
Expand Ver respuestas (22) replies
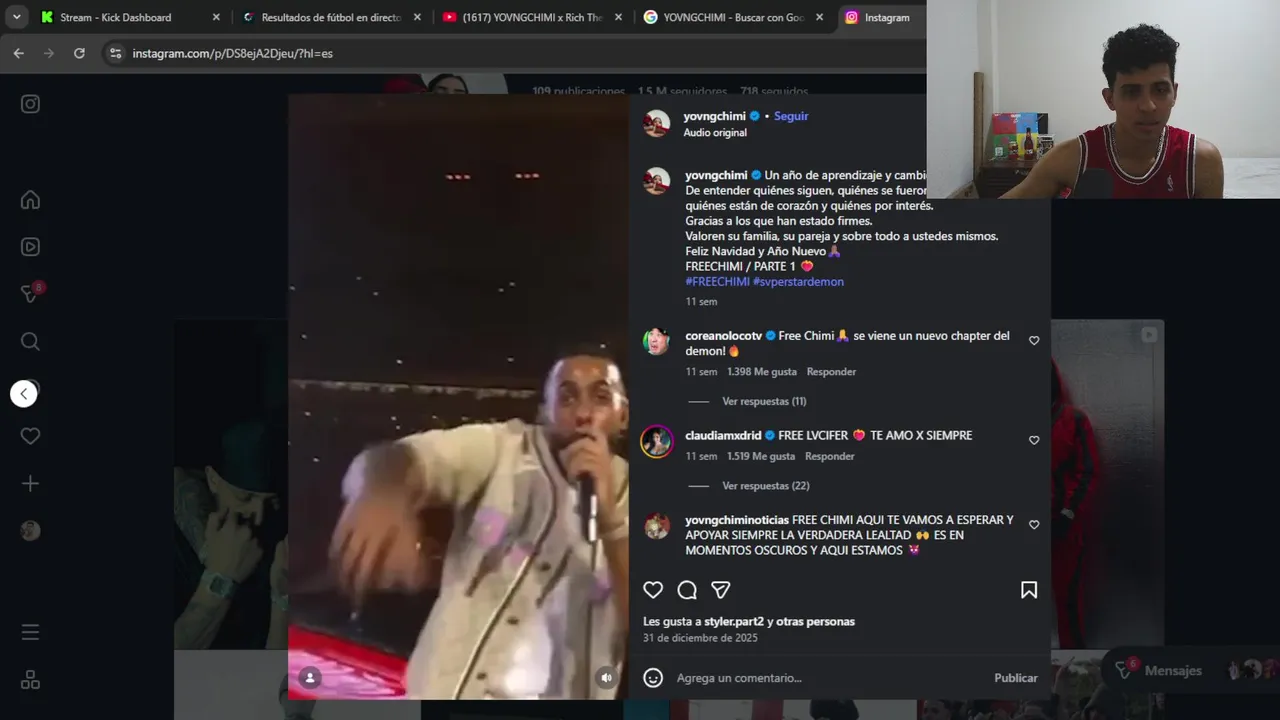click(766, 486)
